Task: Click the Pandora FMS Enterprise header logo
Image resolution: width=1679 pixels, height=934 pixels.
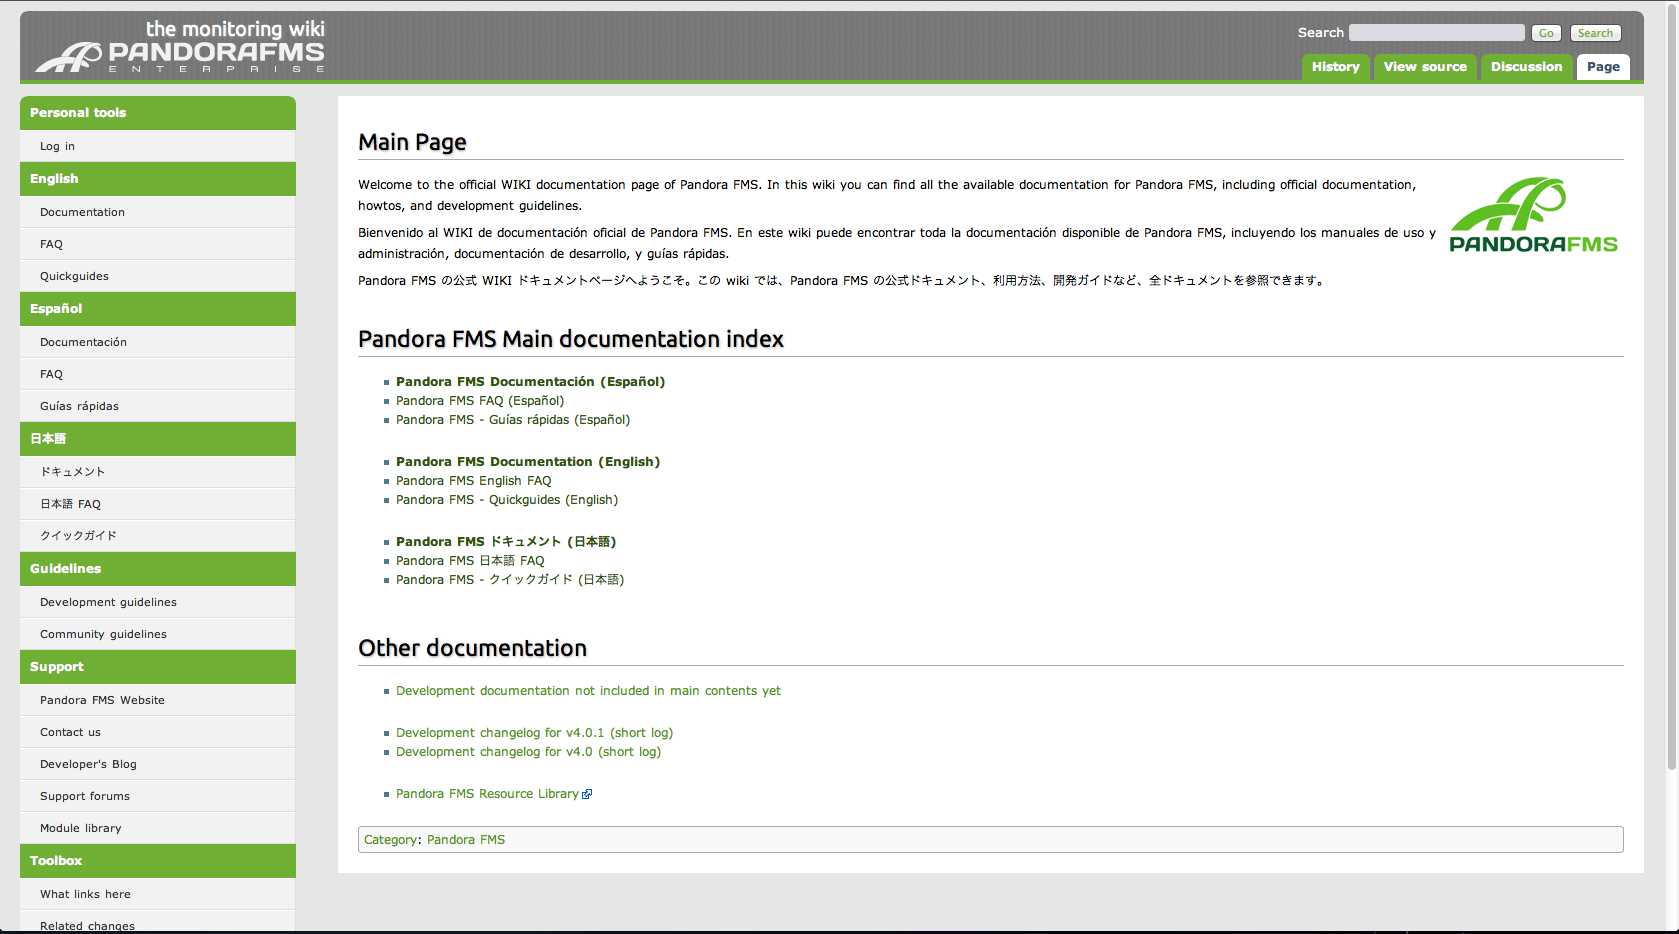Action: [181, 47]
